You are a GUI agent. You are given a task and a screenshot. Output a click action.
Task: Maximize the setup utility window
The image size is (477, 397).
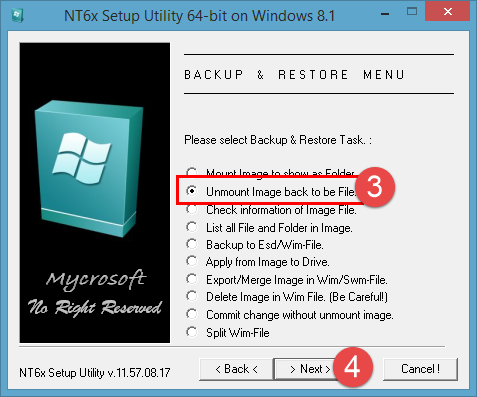(412, 12)
